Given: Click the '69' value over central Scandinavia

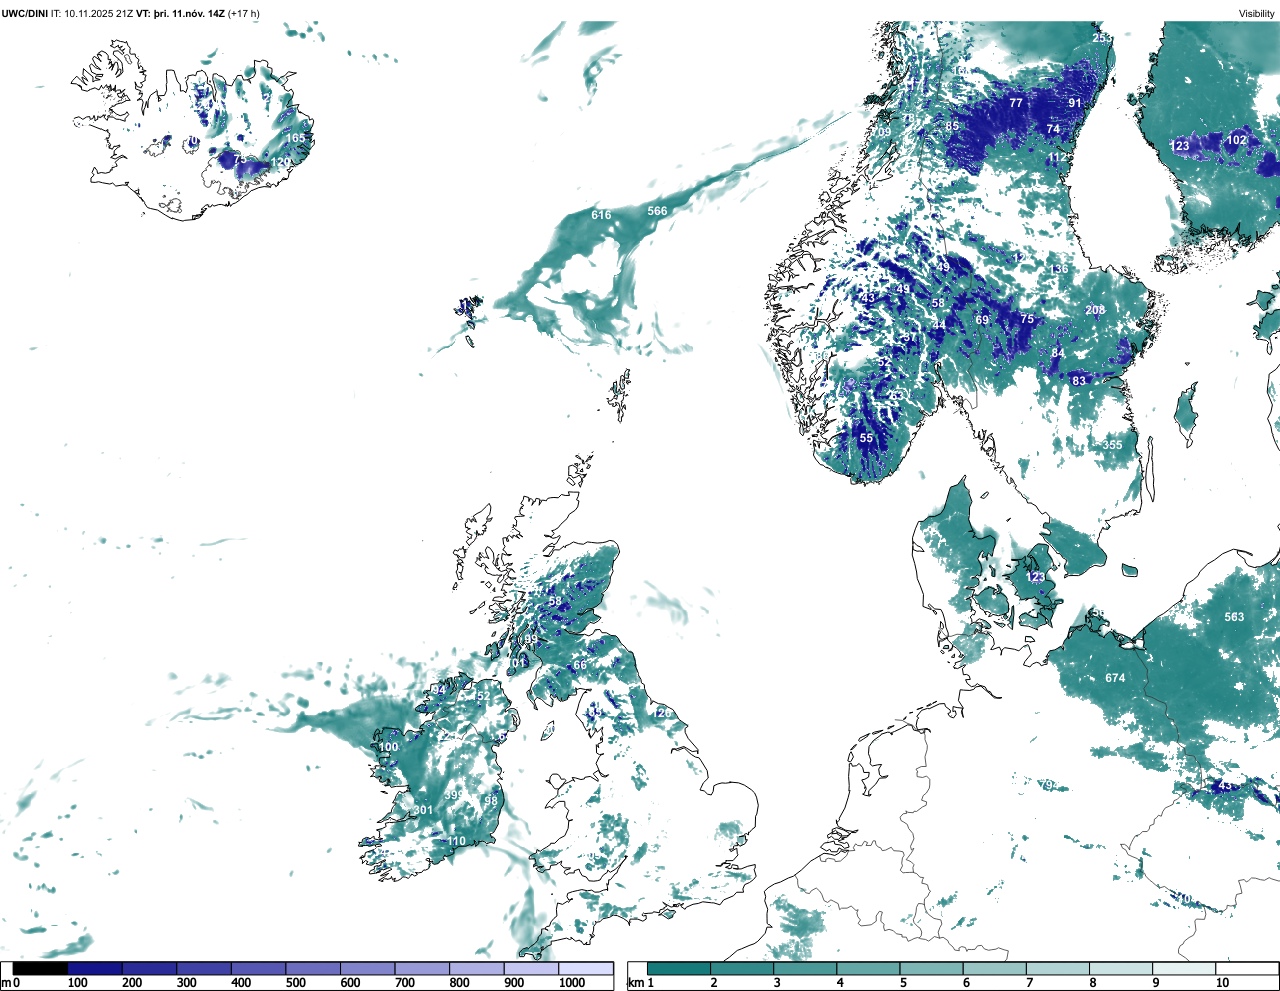Looking at the screenshot, I should [982, 320].
